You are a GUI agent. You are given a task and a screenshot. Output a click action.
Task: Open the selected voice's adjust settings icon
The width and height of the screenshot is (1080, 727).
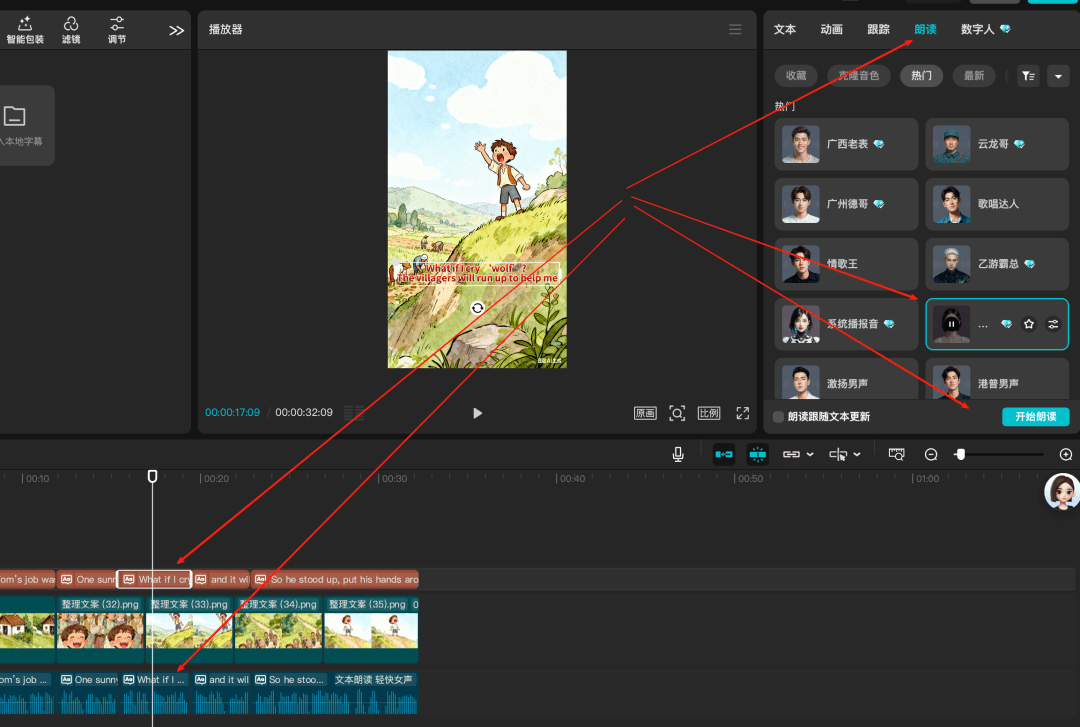coord(1053,324)
